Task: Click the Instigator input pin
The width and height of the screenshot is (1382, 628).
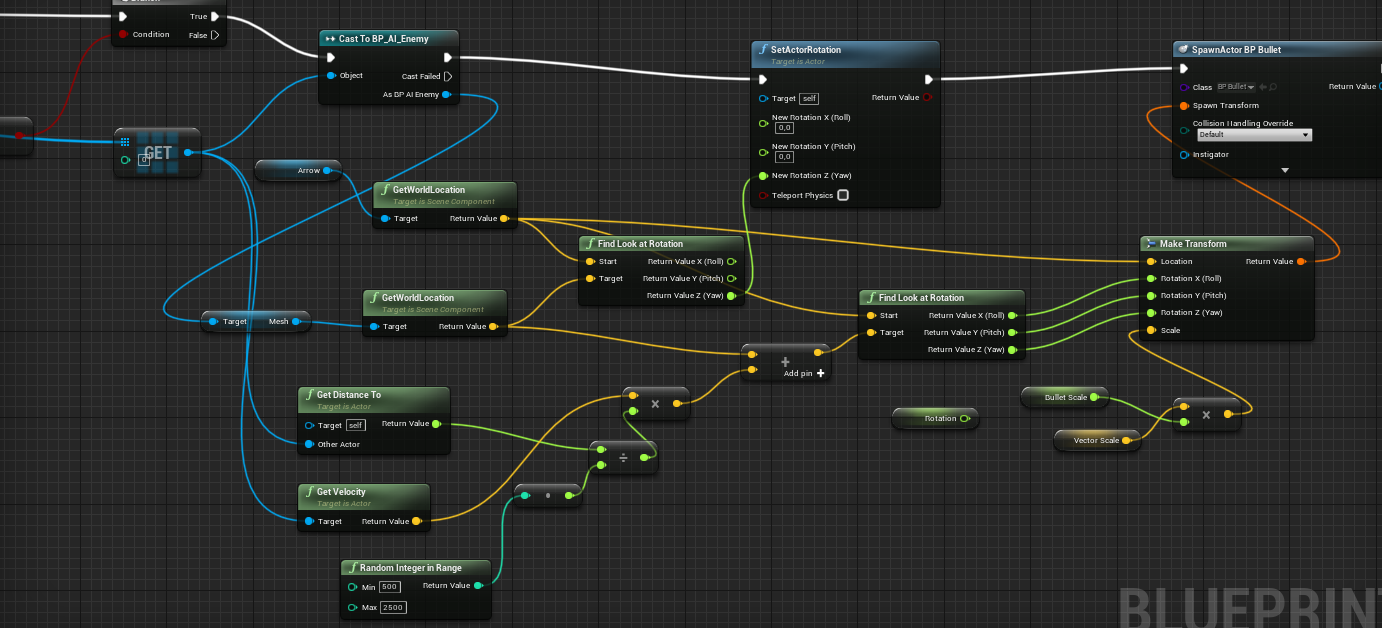Action: [1184, 155]
